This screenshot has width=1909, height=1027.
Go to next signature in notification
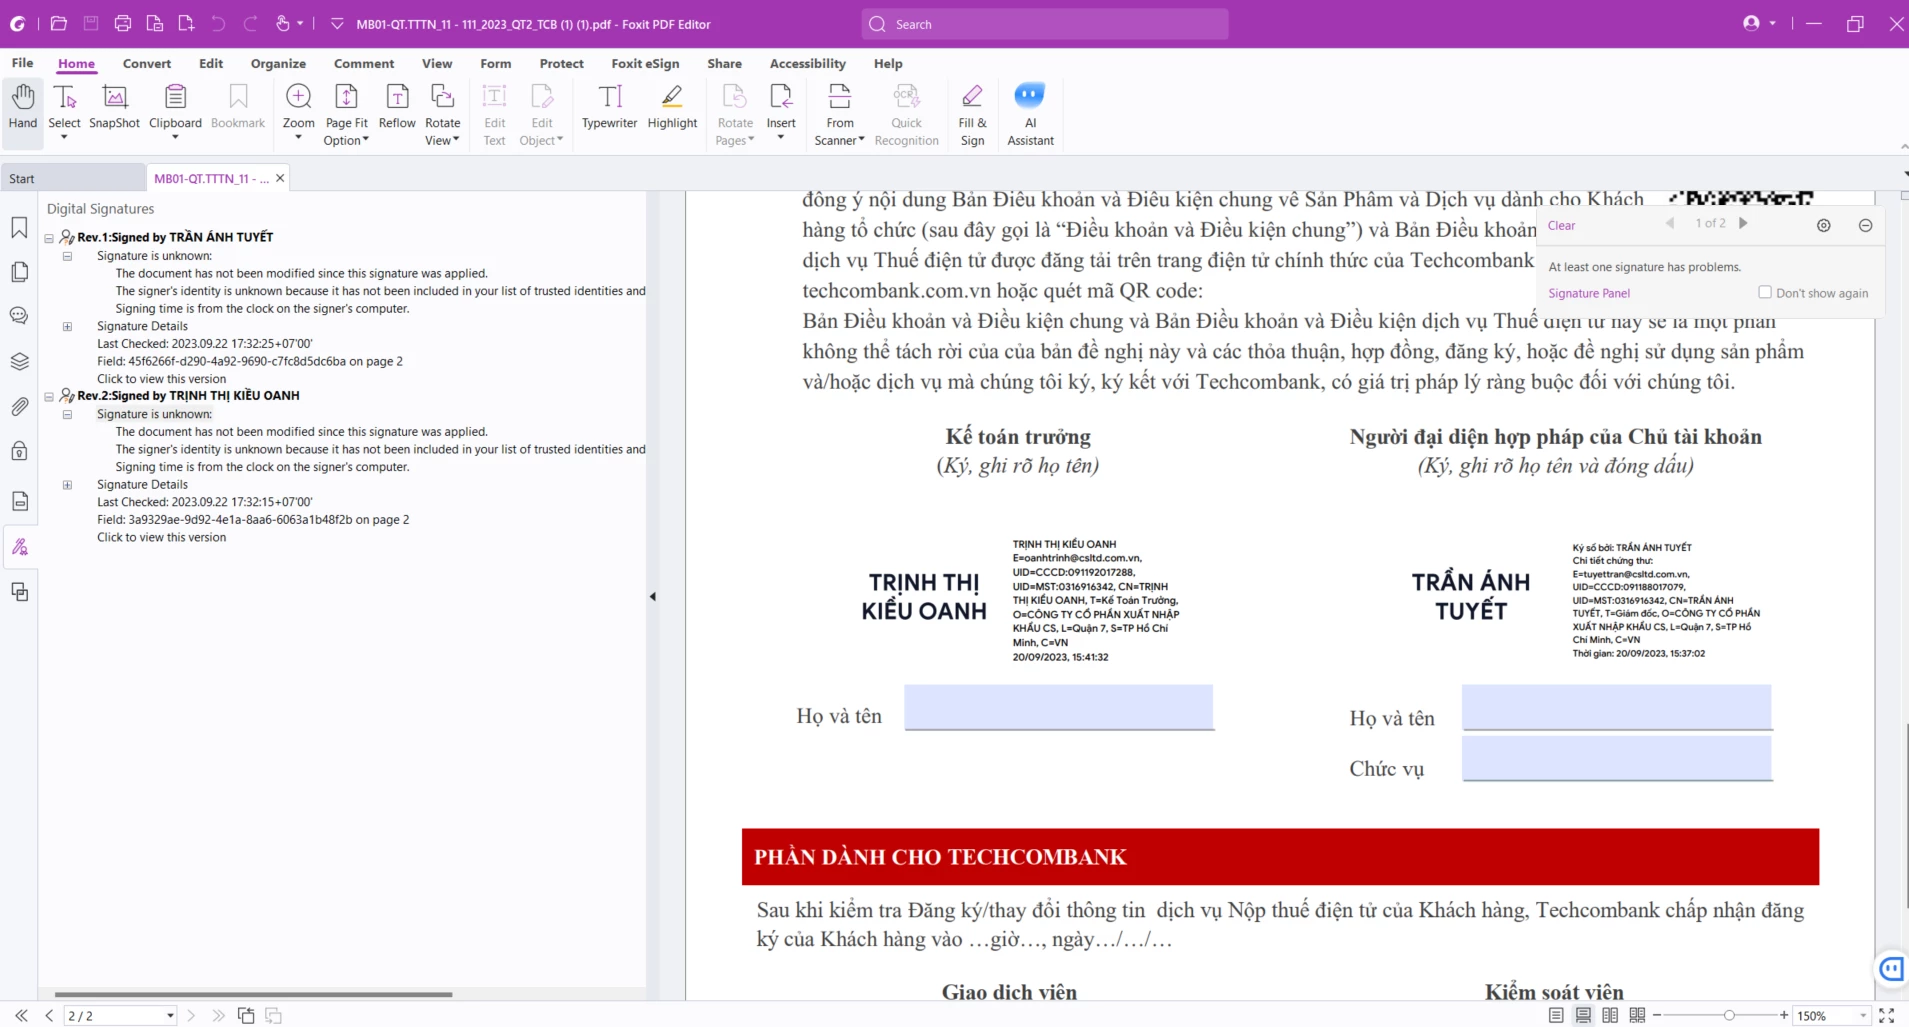pos(1743,223)
